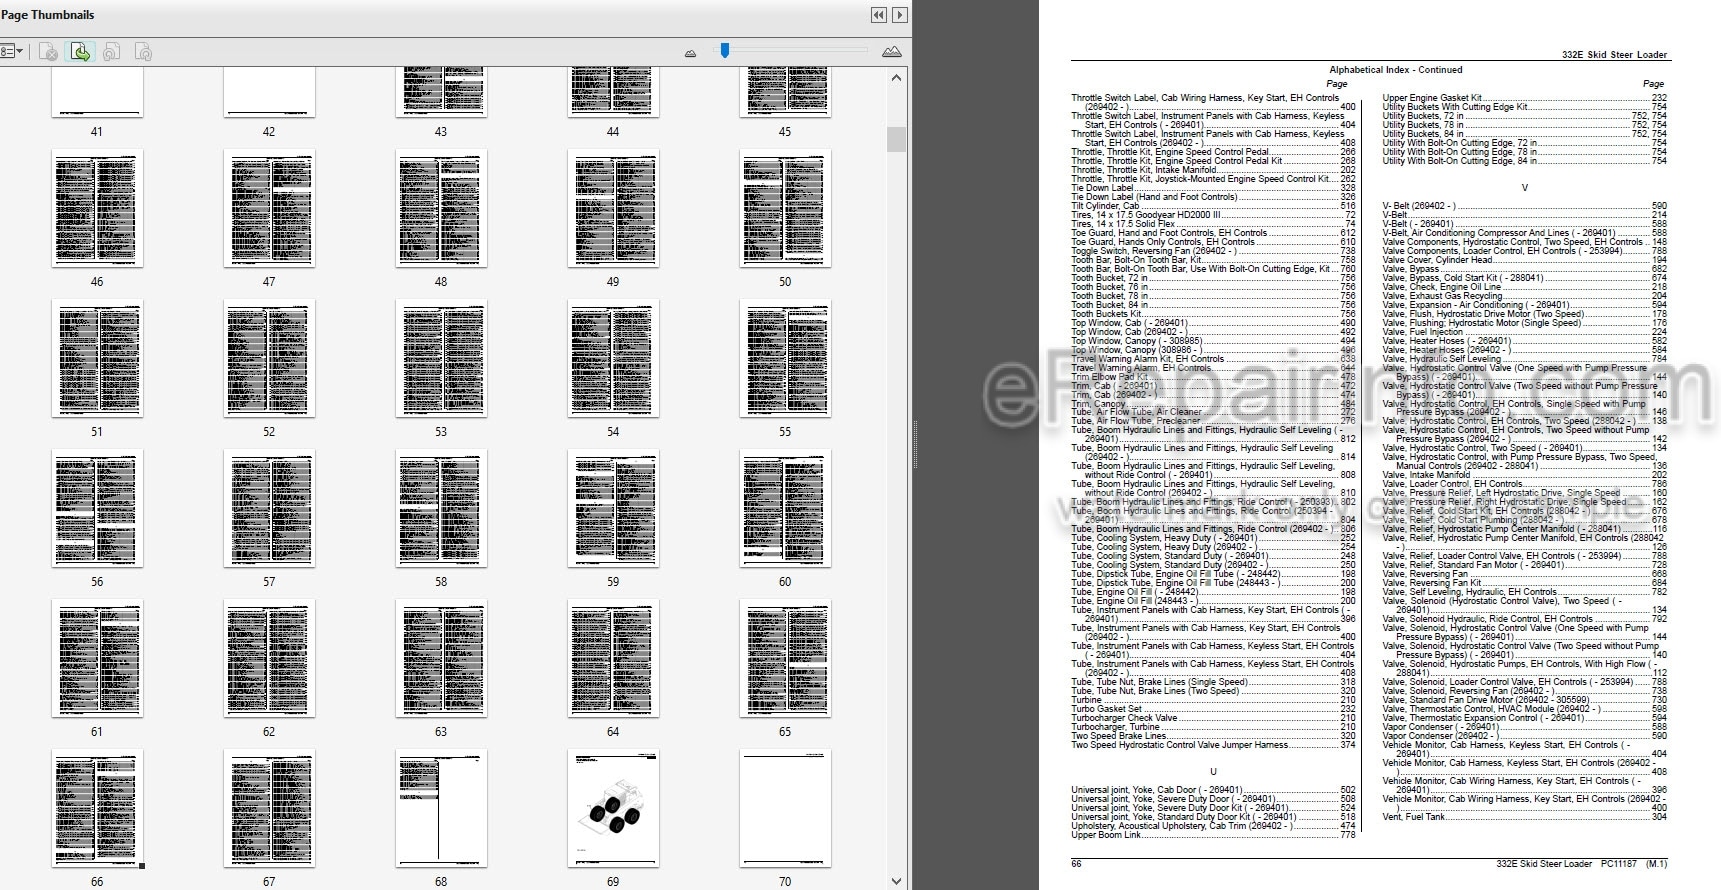
Task: Select page 49 thumbnail
Action: point(613,208)
